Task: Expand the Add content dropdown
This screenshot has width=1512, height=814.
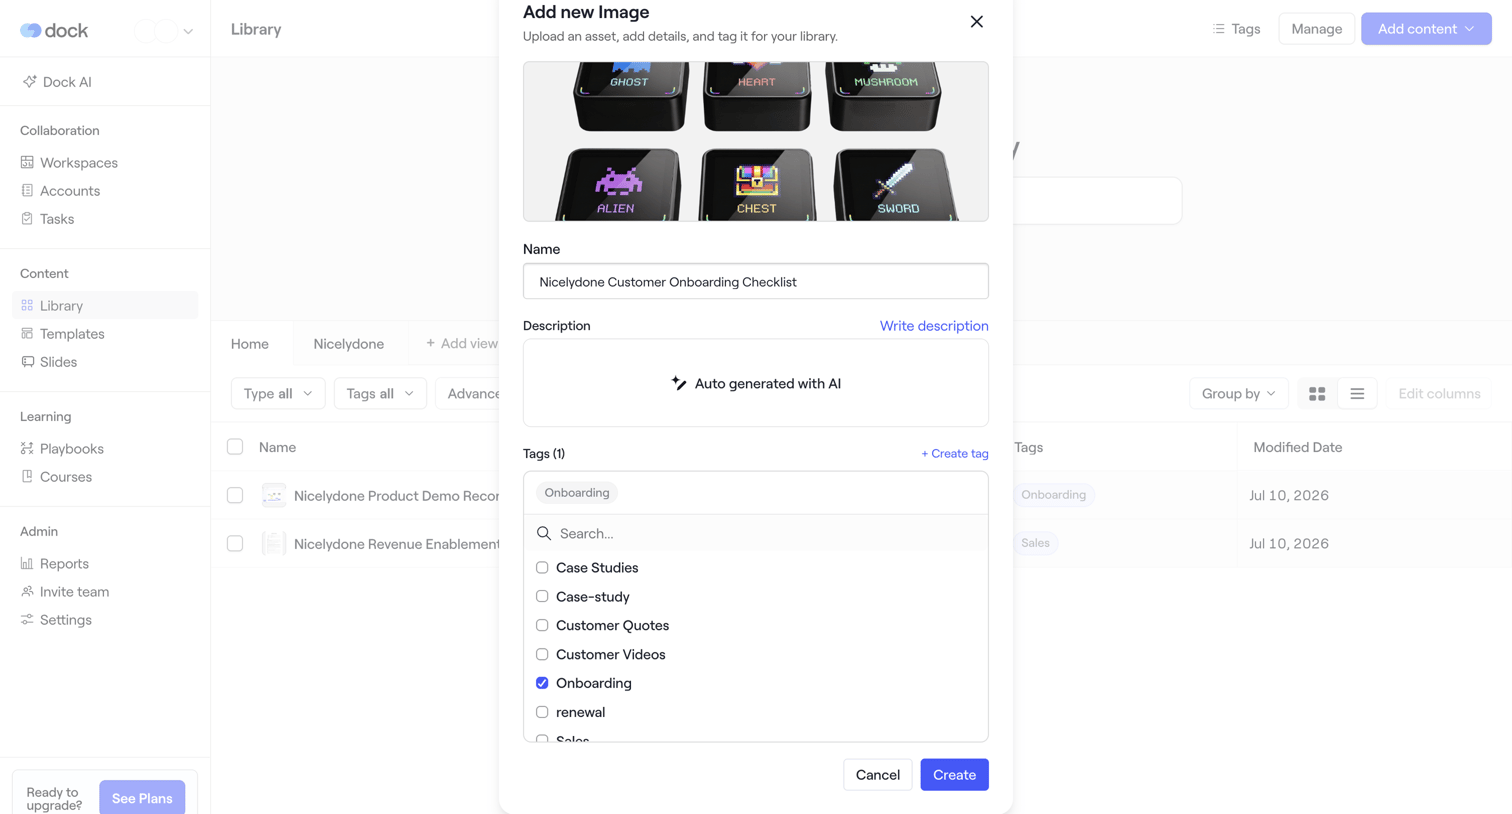Action: pos(1426,29)
